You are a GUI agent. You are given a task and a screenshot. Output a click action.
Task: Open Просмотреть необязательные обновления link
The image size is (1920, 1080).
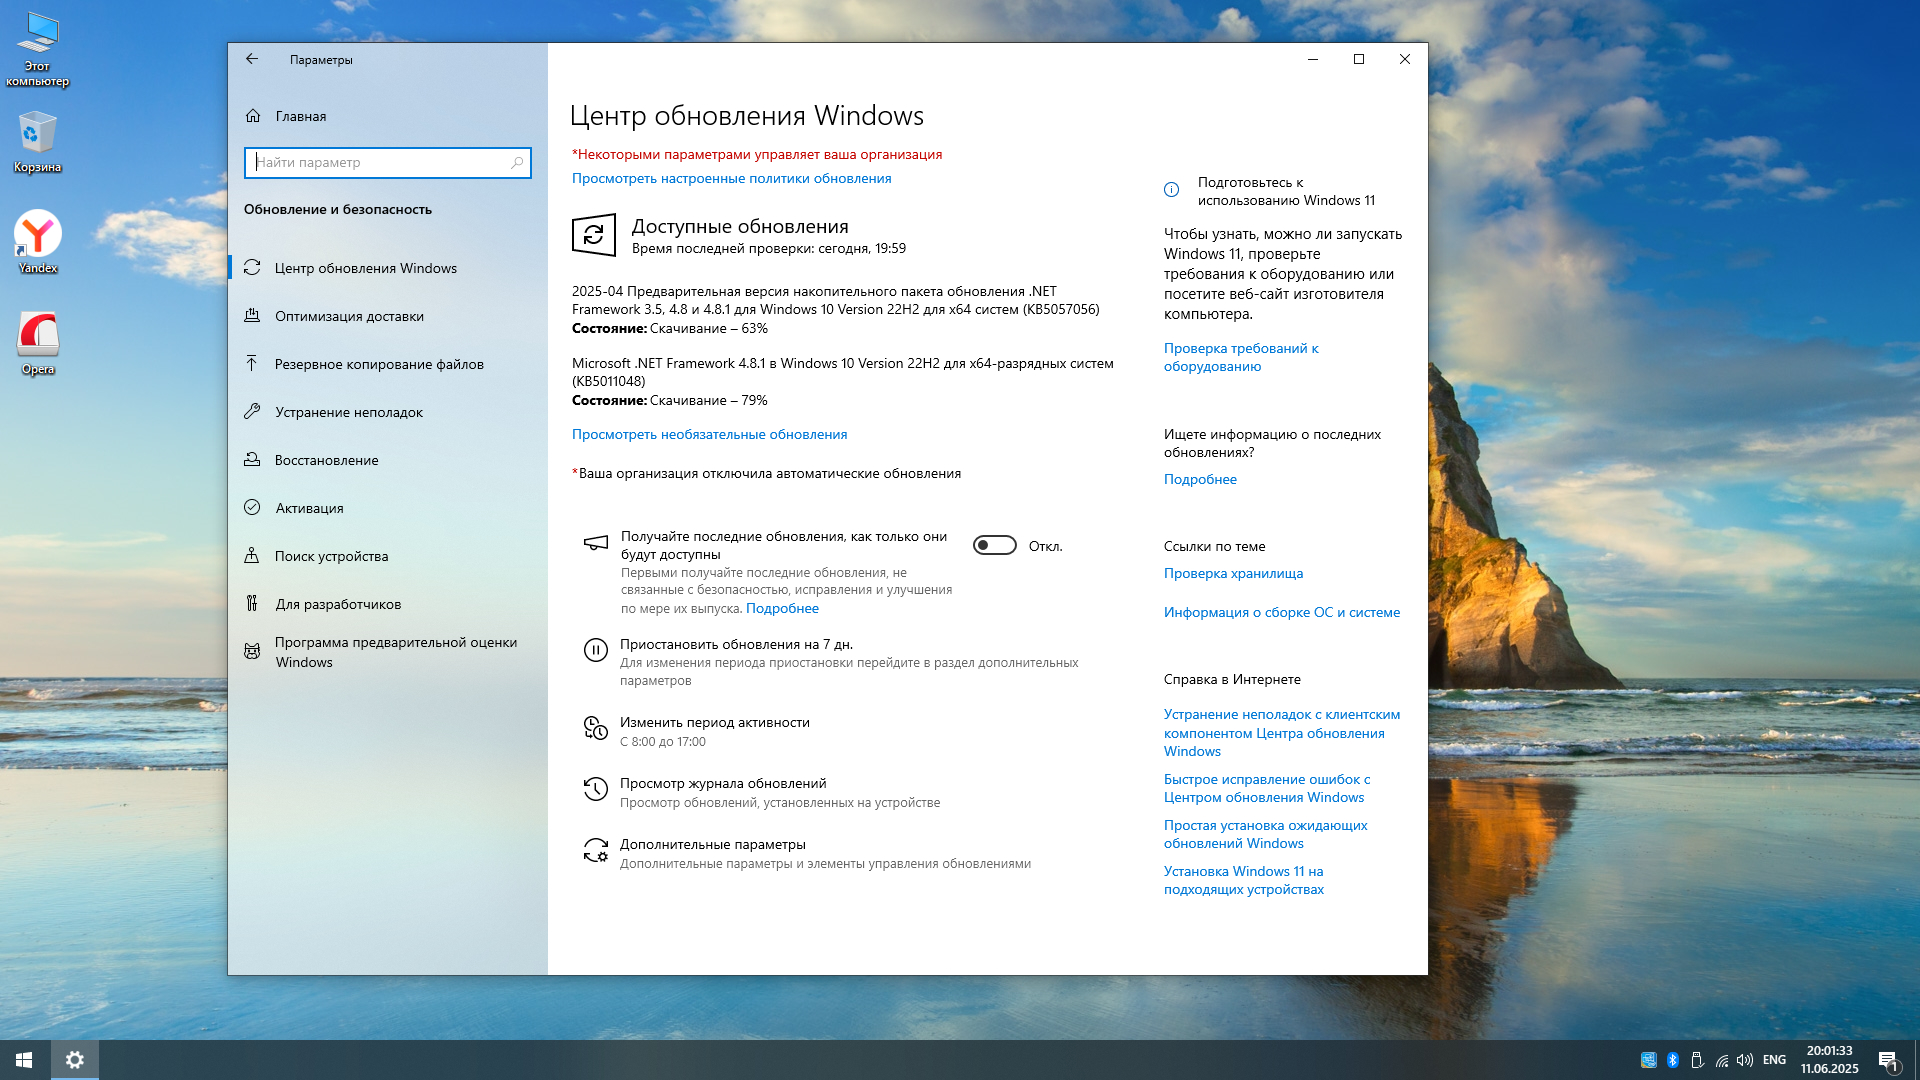point(709,434)
